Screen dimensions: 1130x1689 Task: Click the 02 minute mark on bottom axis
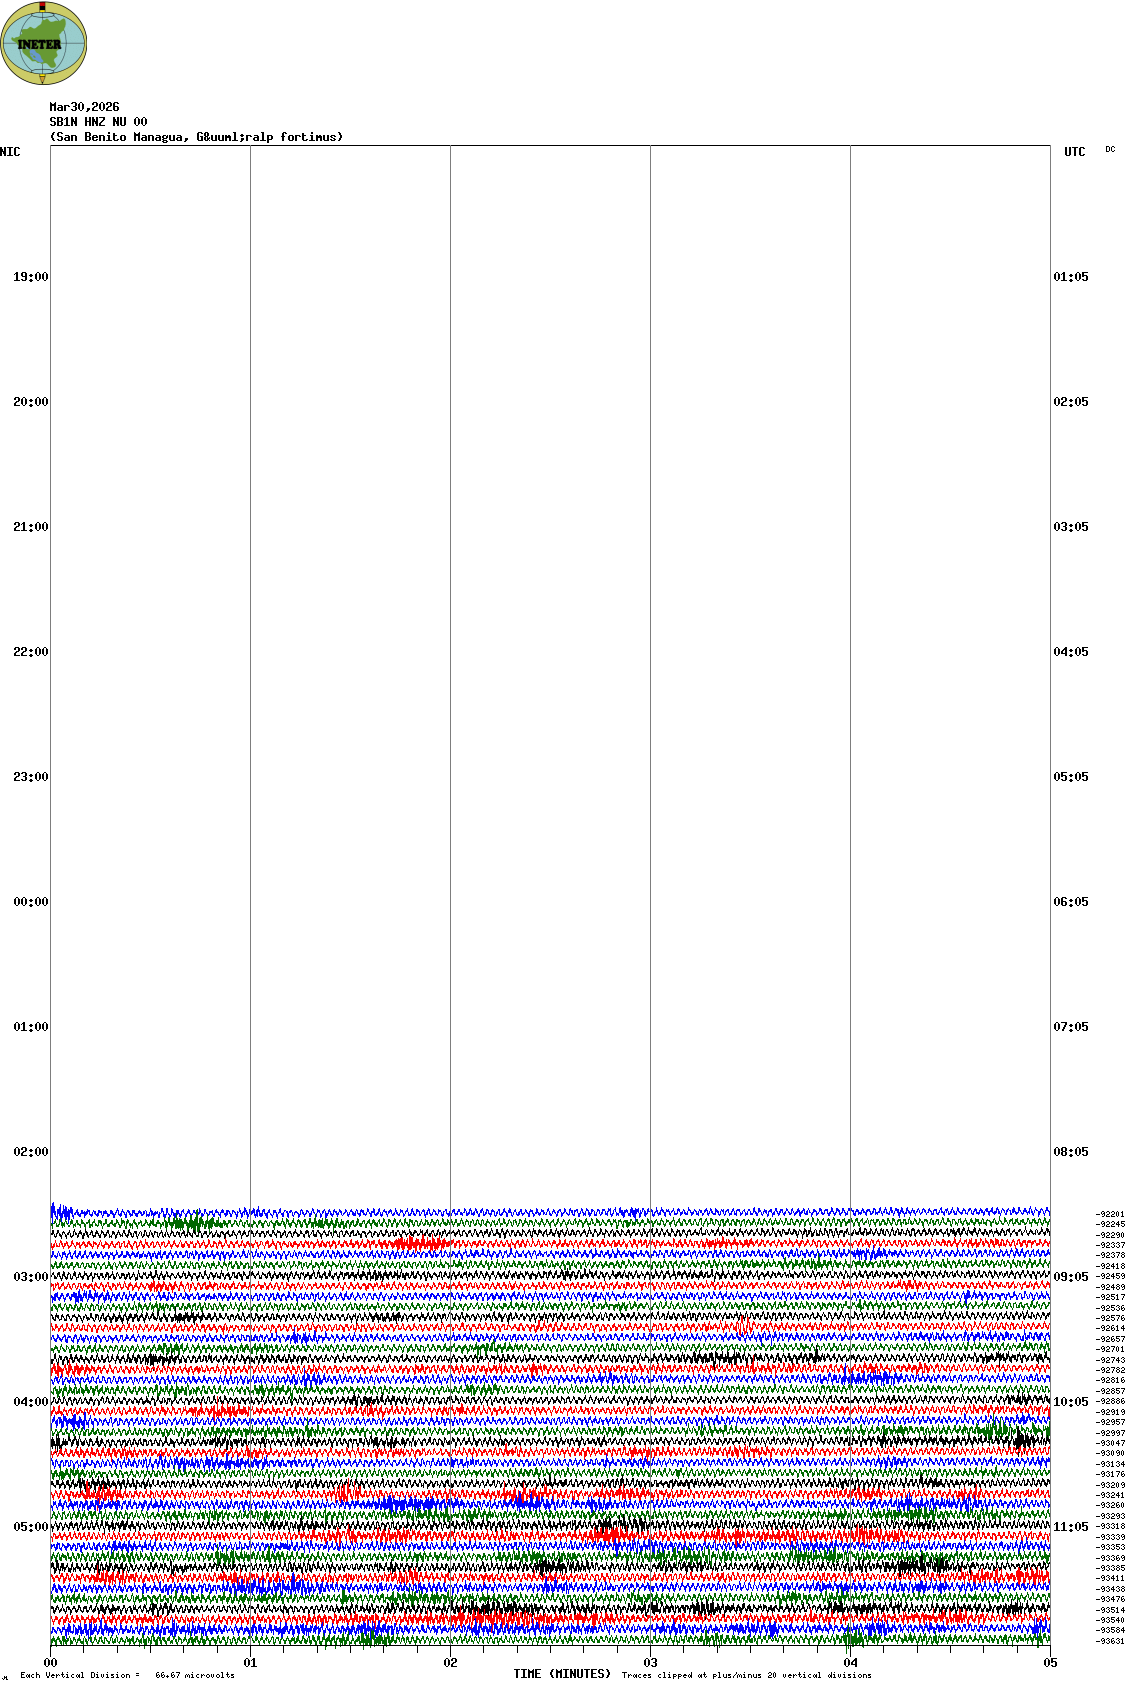click(450, 1663)
